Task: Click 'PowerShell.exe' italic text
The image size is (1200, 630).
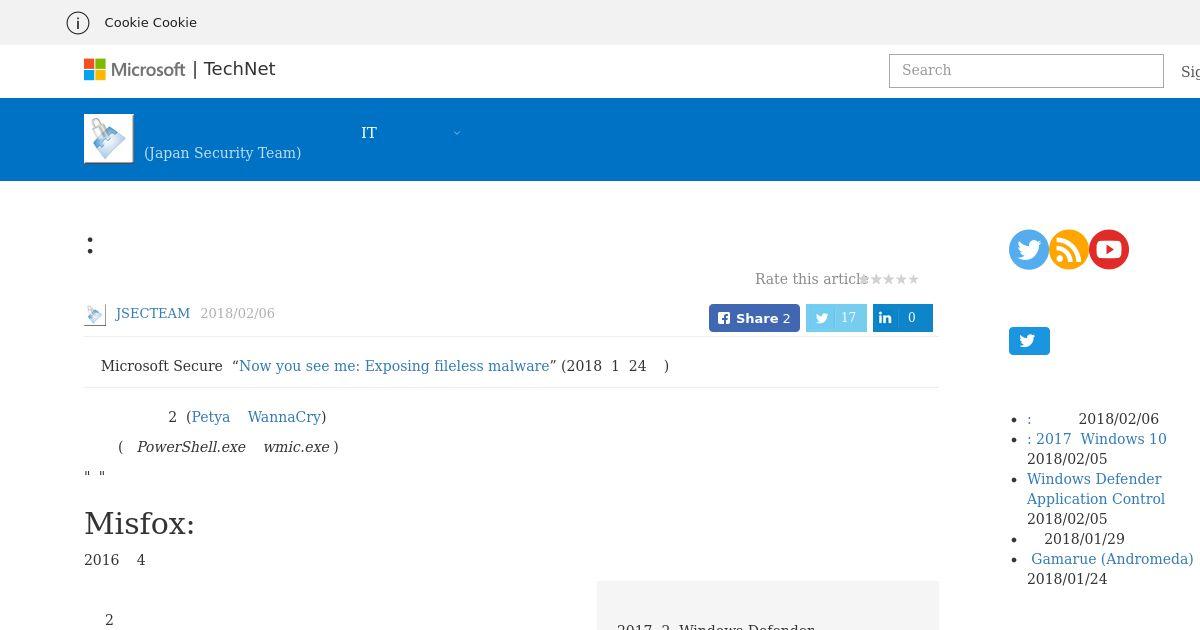Action: [x=191, y=447]
